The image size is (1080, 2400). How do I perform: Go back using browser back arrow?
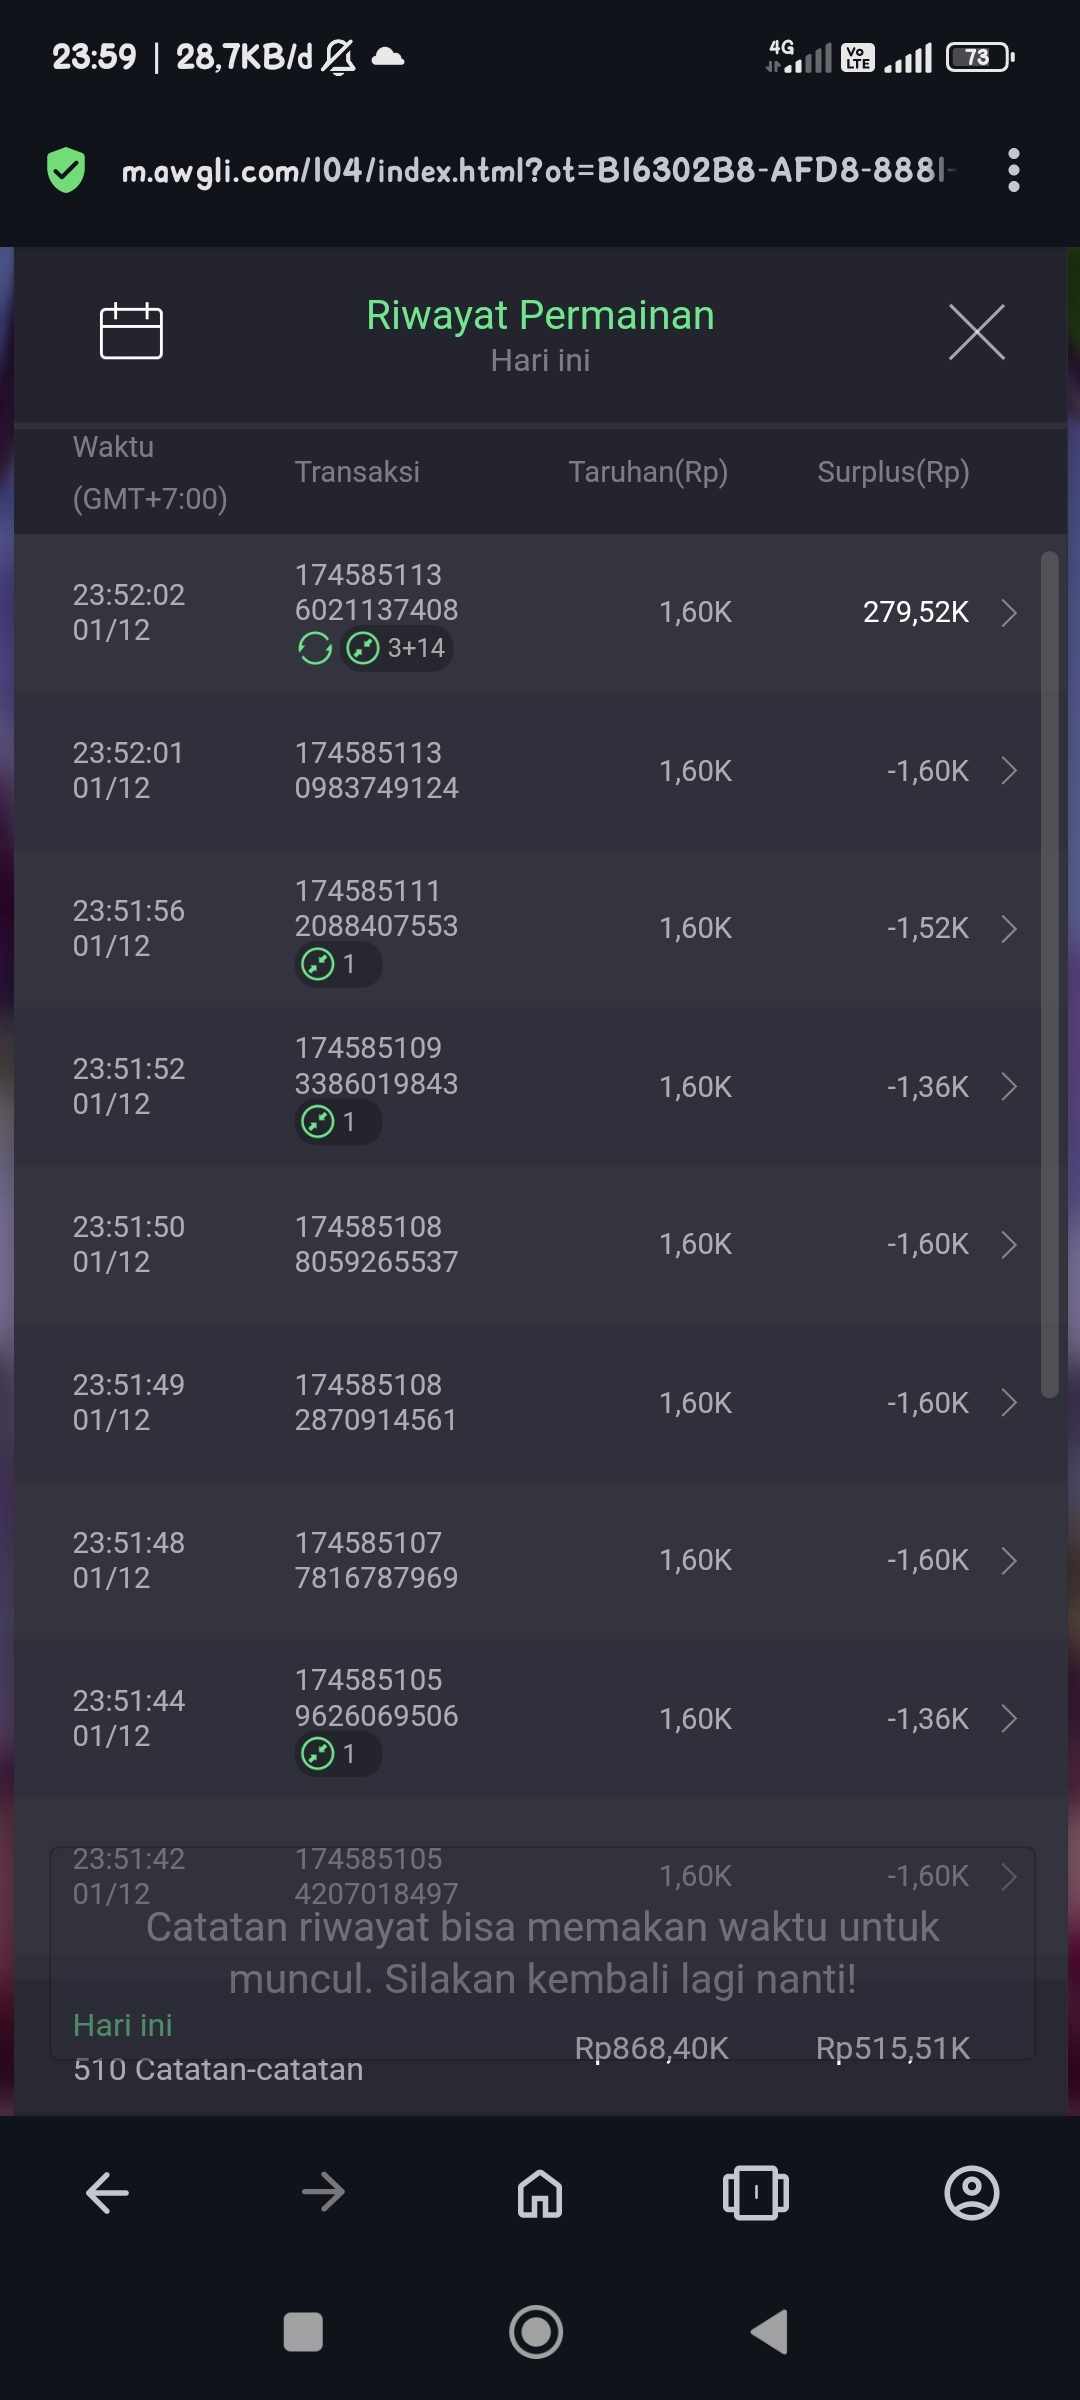point(107,2193)
